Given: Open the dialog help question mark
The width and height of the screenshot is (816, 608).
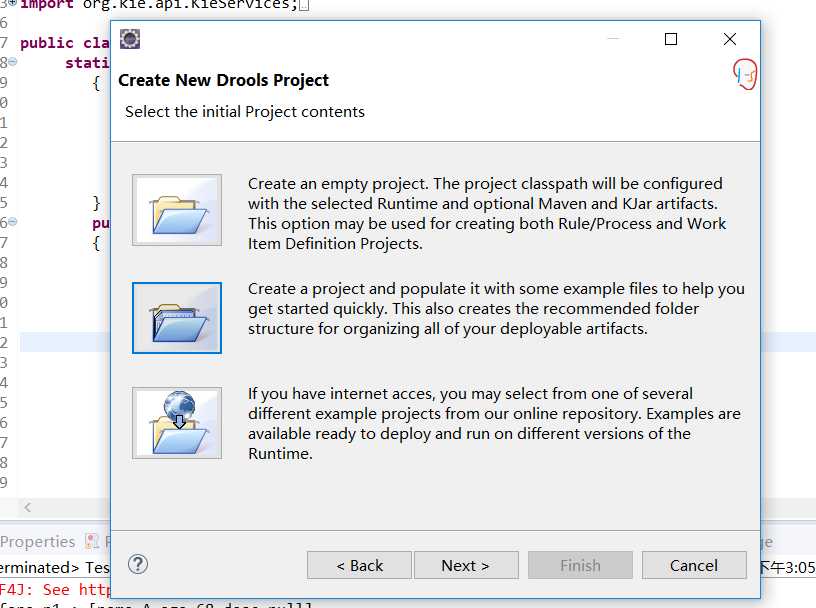Looking at the screenshot, I should 138,564.
